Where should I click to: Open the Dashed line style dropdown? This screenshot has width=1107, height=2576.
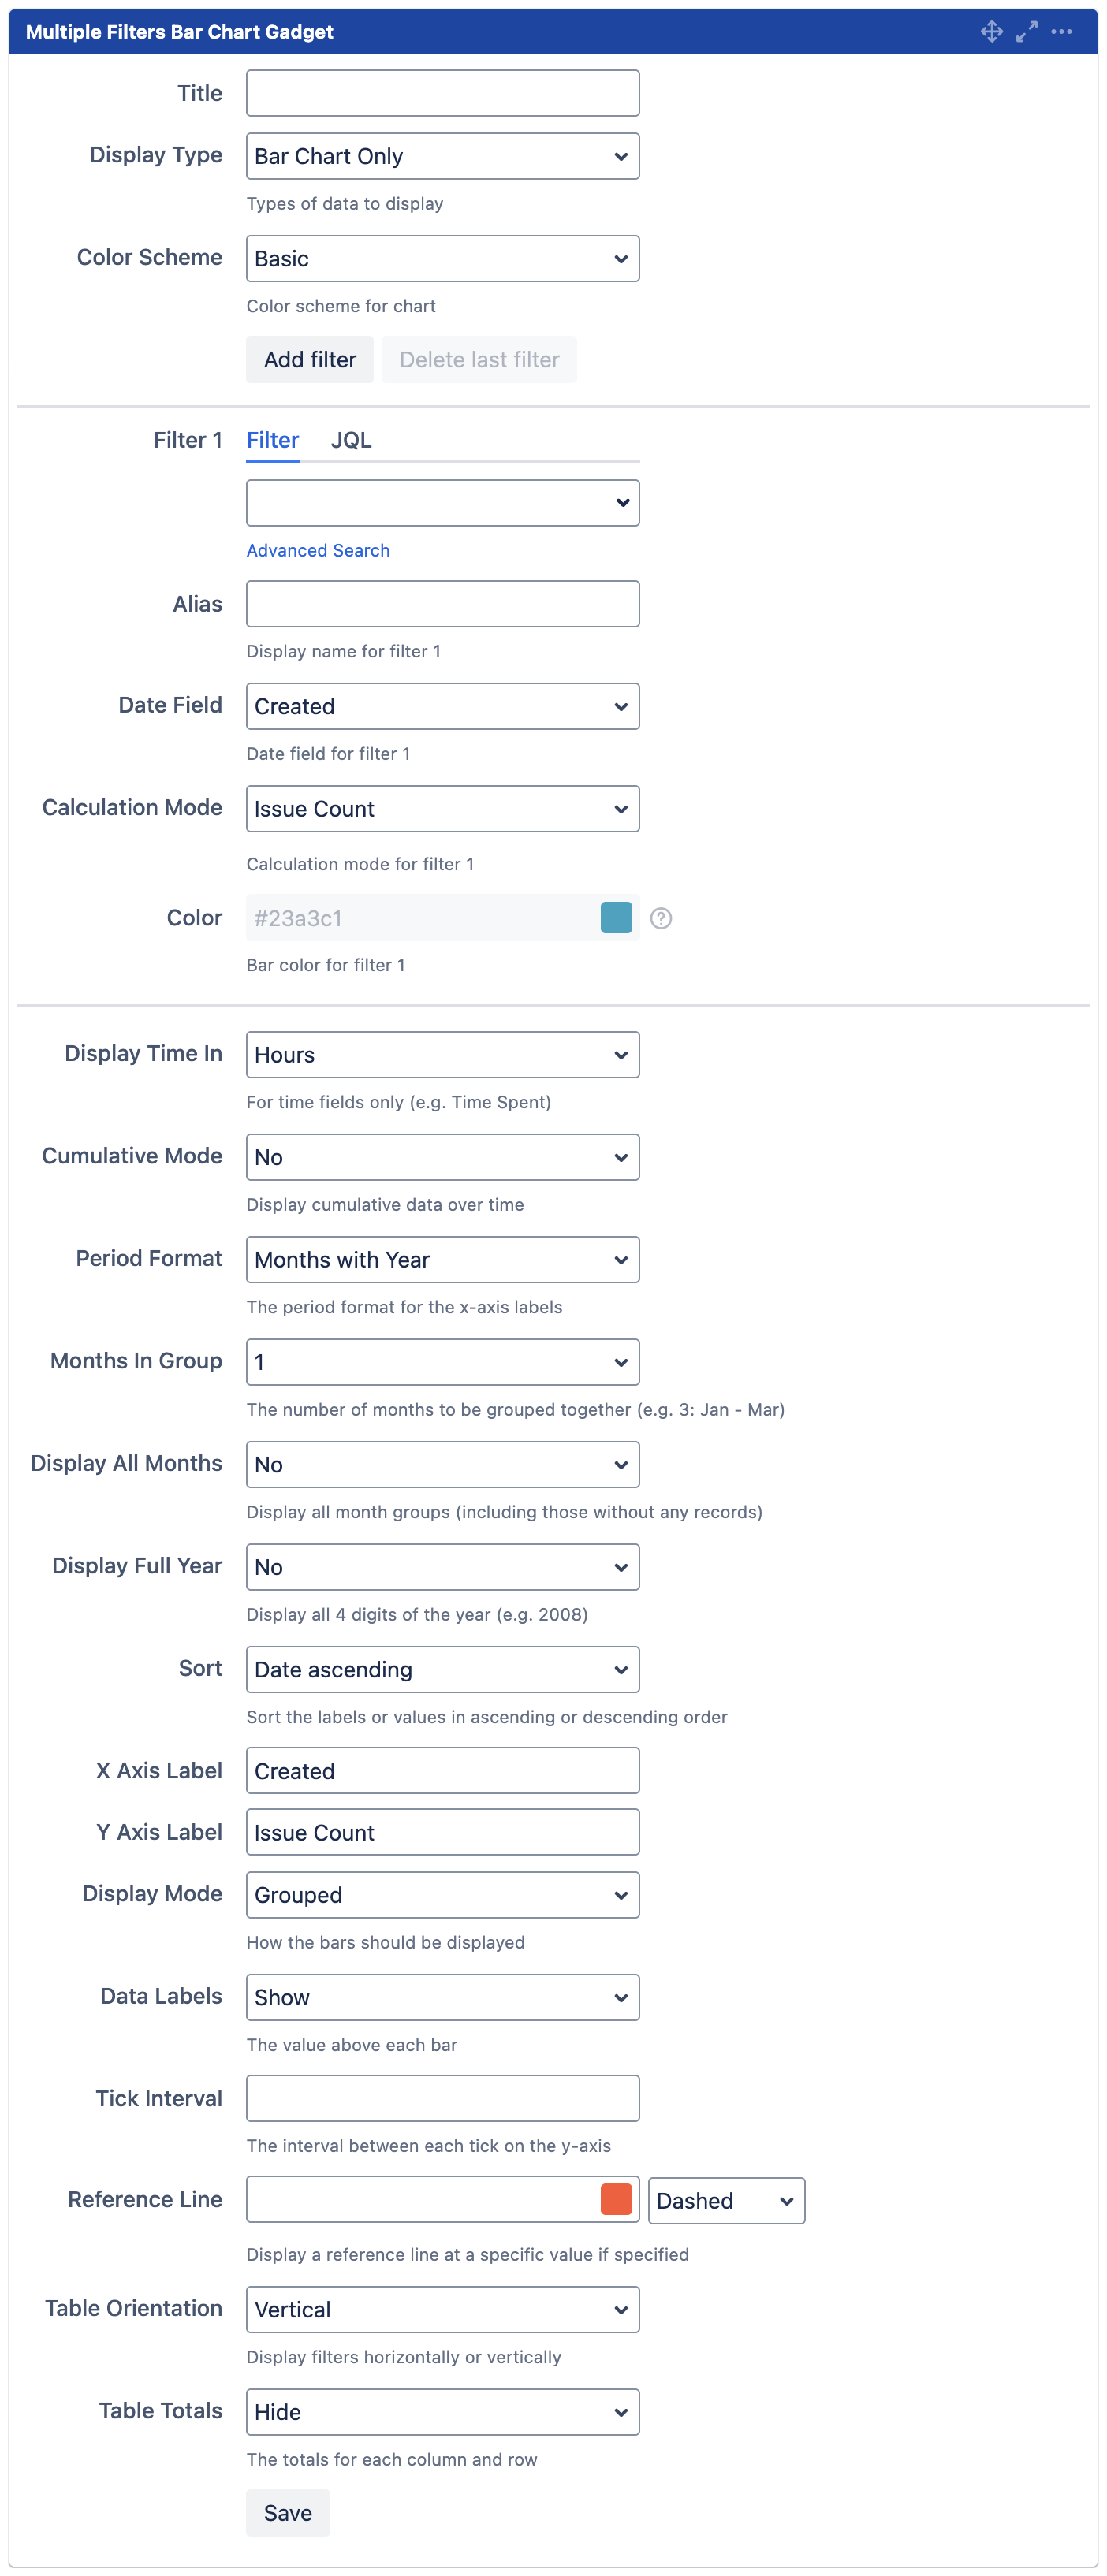click(726, 2200)
